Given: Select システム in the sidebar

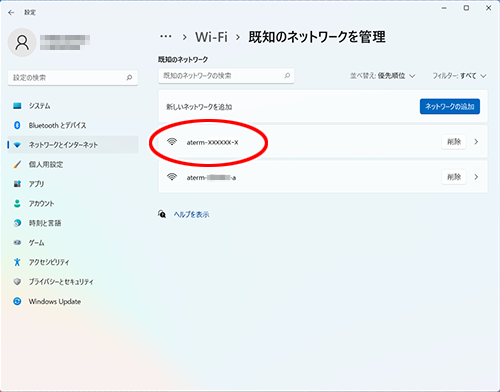Looking at the screenshot, I should (73, 106).
